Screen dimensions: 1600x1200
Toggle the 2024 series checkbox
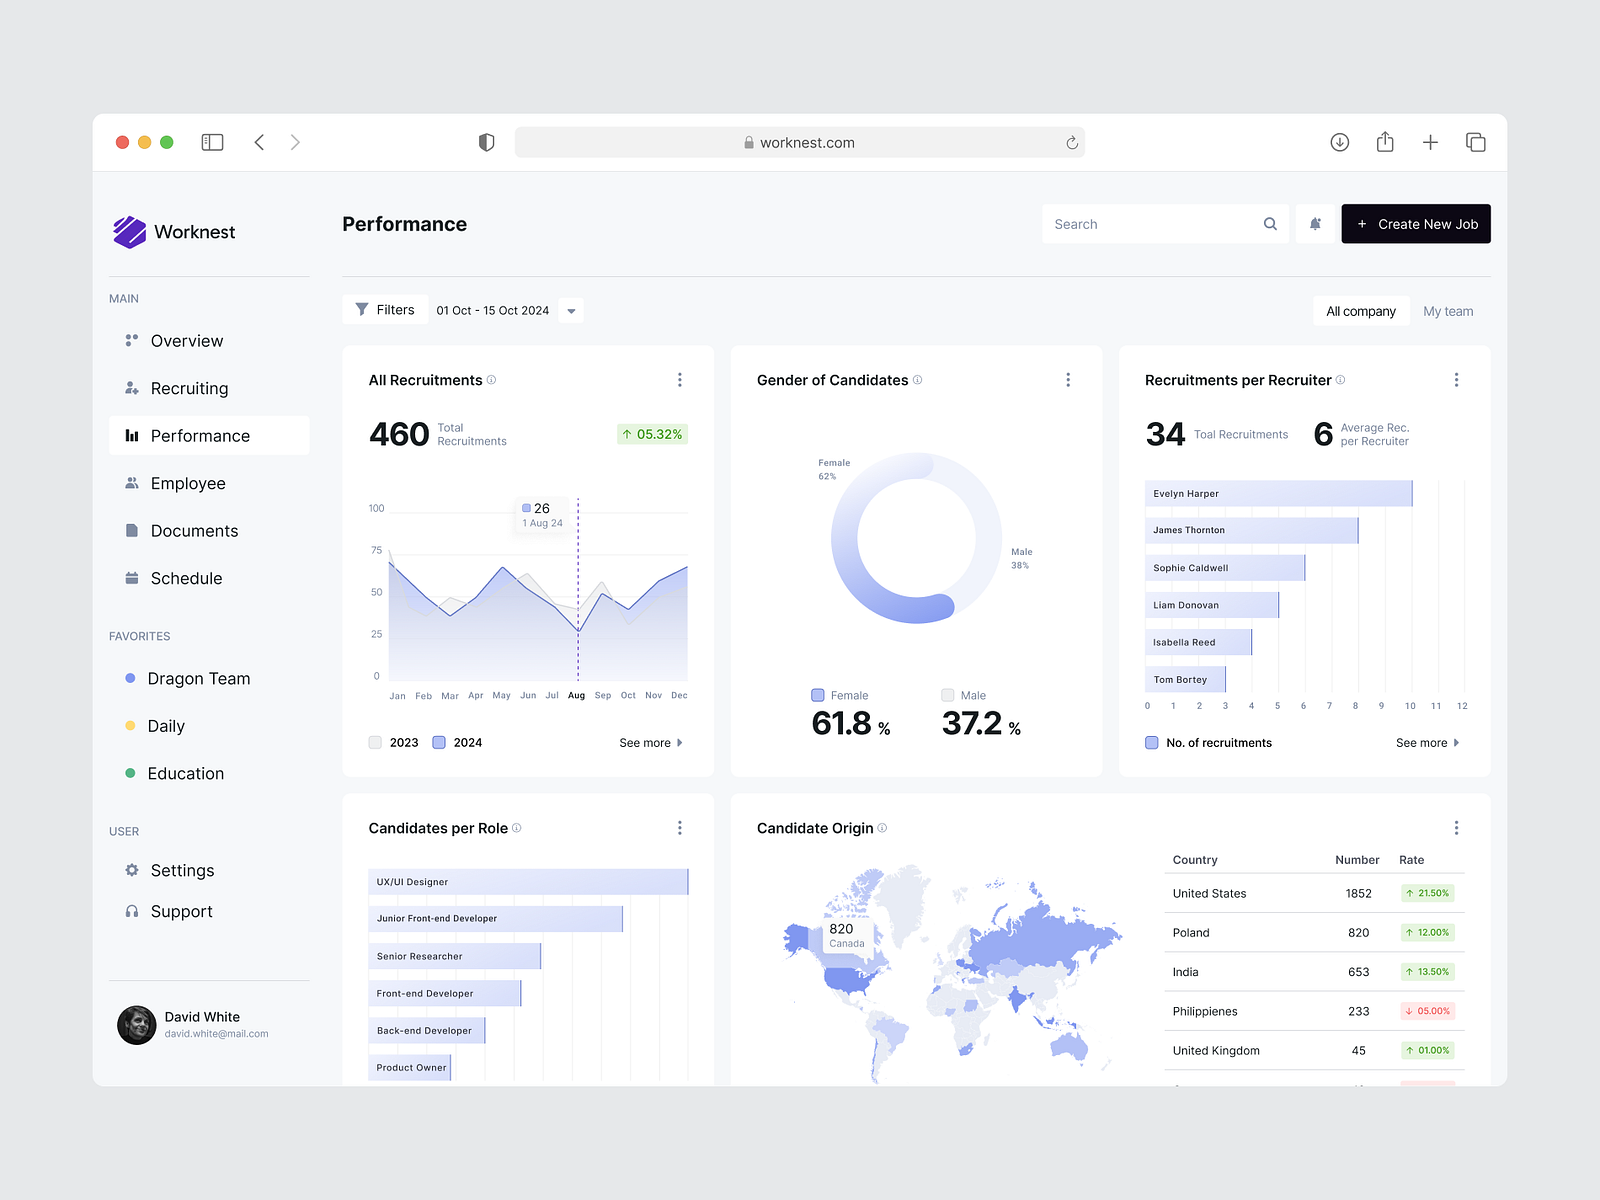click(x=439, y=742)
